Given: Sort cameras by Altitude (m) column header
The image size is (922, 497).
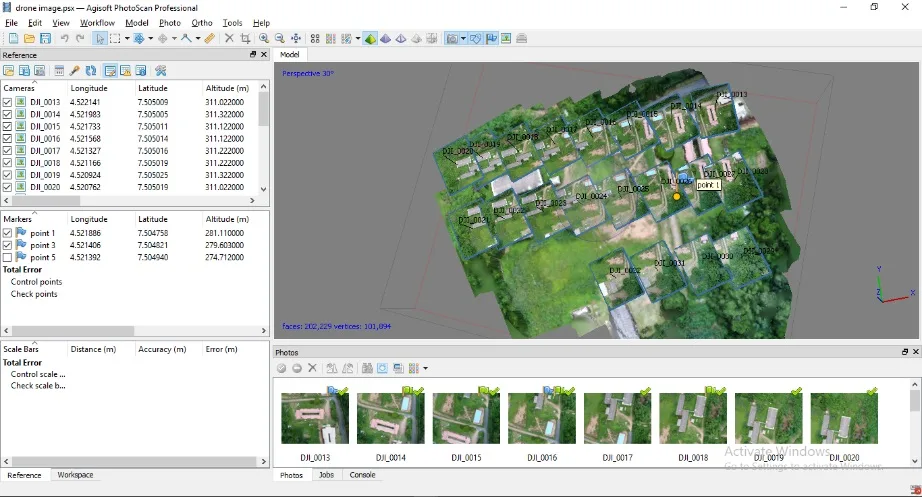Looking at the screenshot, I should pos(227,88).
